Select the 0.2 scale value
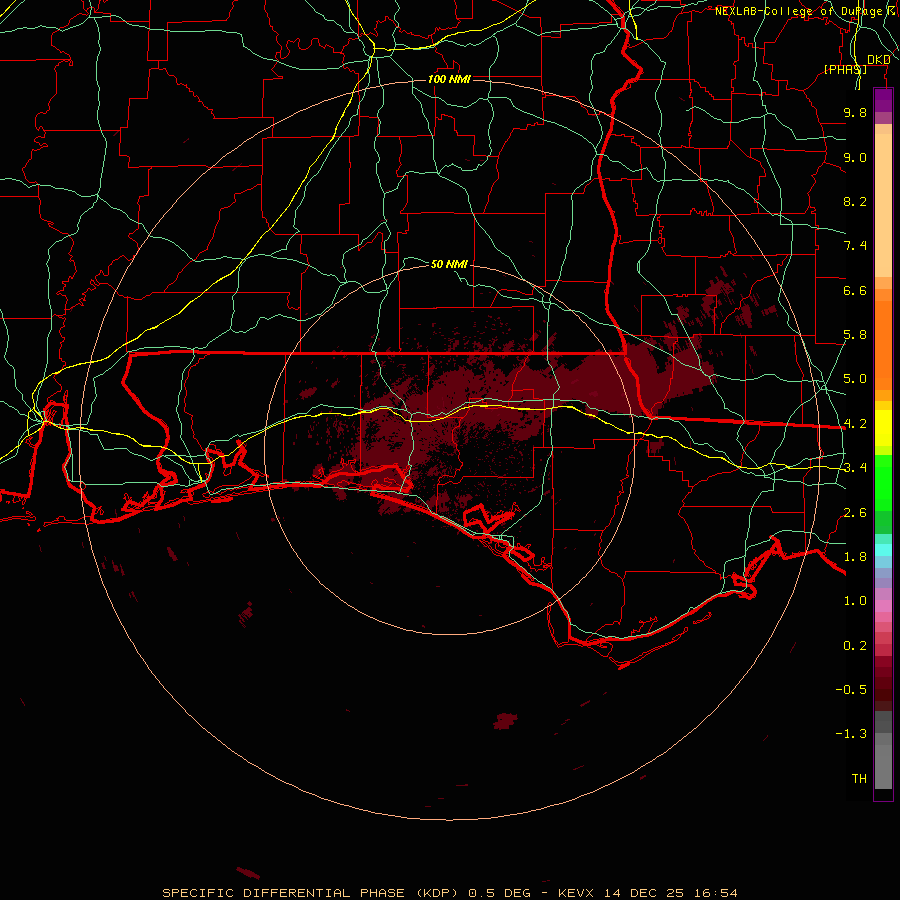 tap(855, 646)
